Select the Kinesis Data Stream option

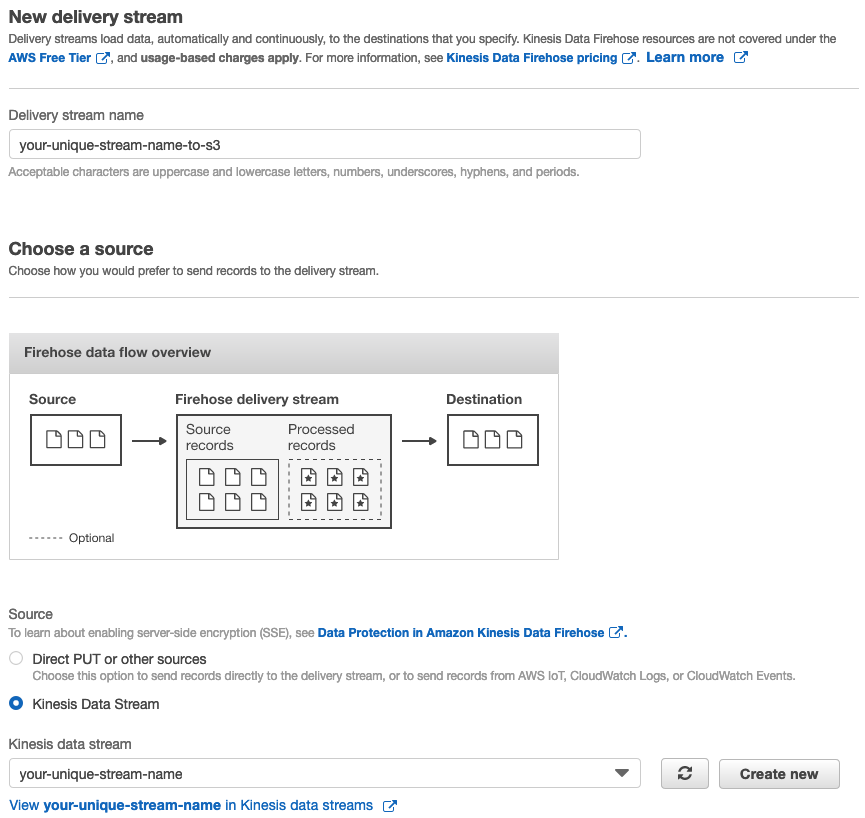coord(15,703)
